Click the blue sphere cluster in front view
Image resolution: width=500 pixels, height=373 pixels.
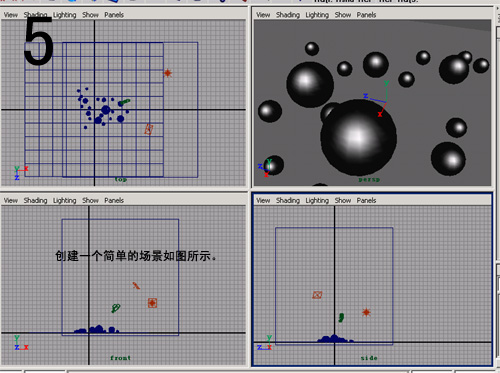point(96,329)
